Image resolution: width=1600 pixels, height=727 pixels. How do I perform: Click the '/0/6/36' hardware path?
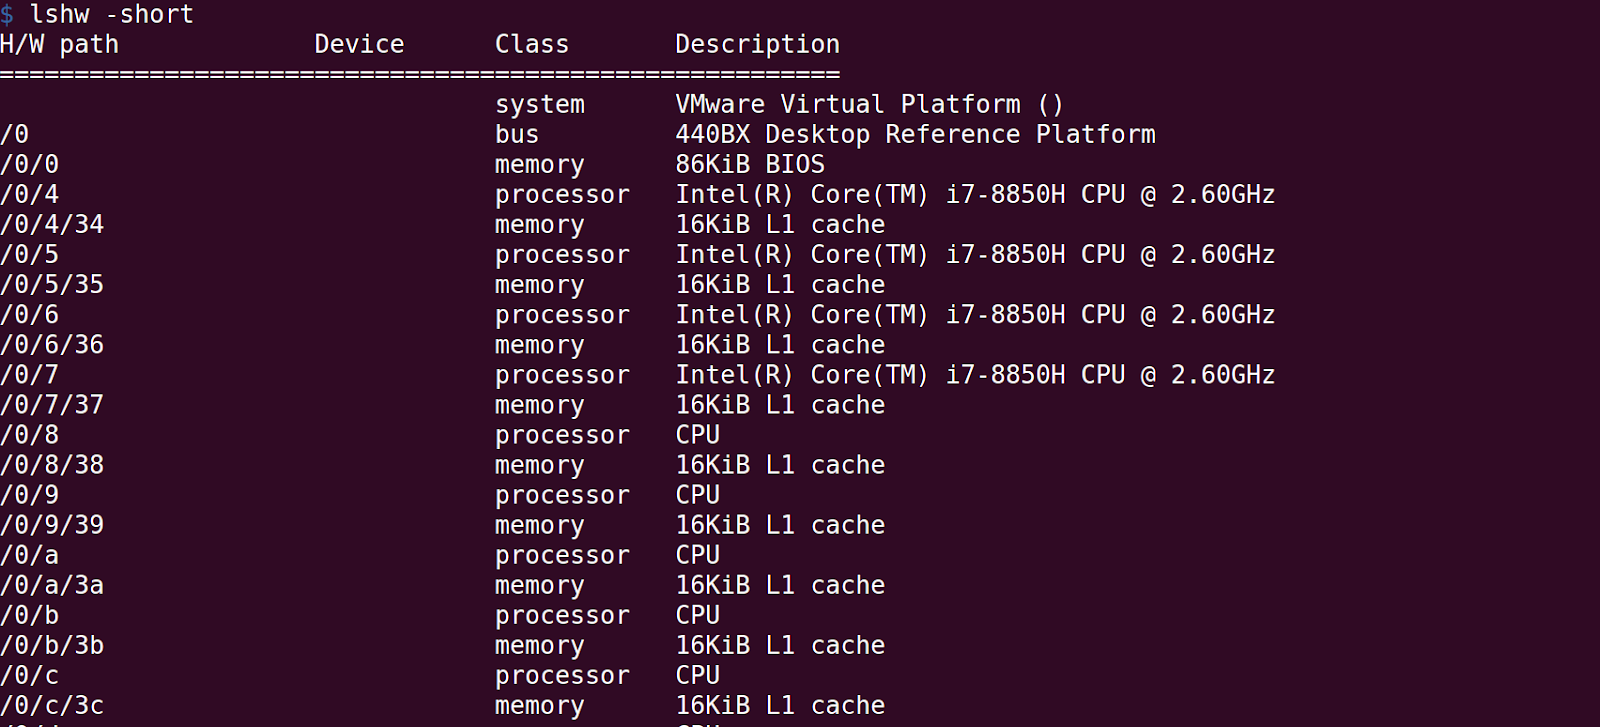[52, 345]
